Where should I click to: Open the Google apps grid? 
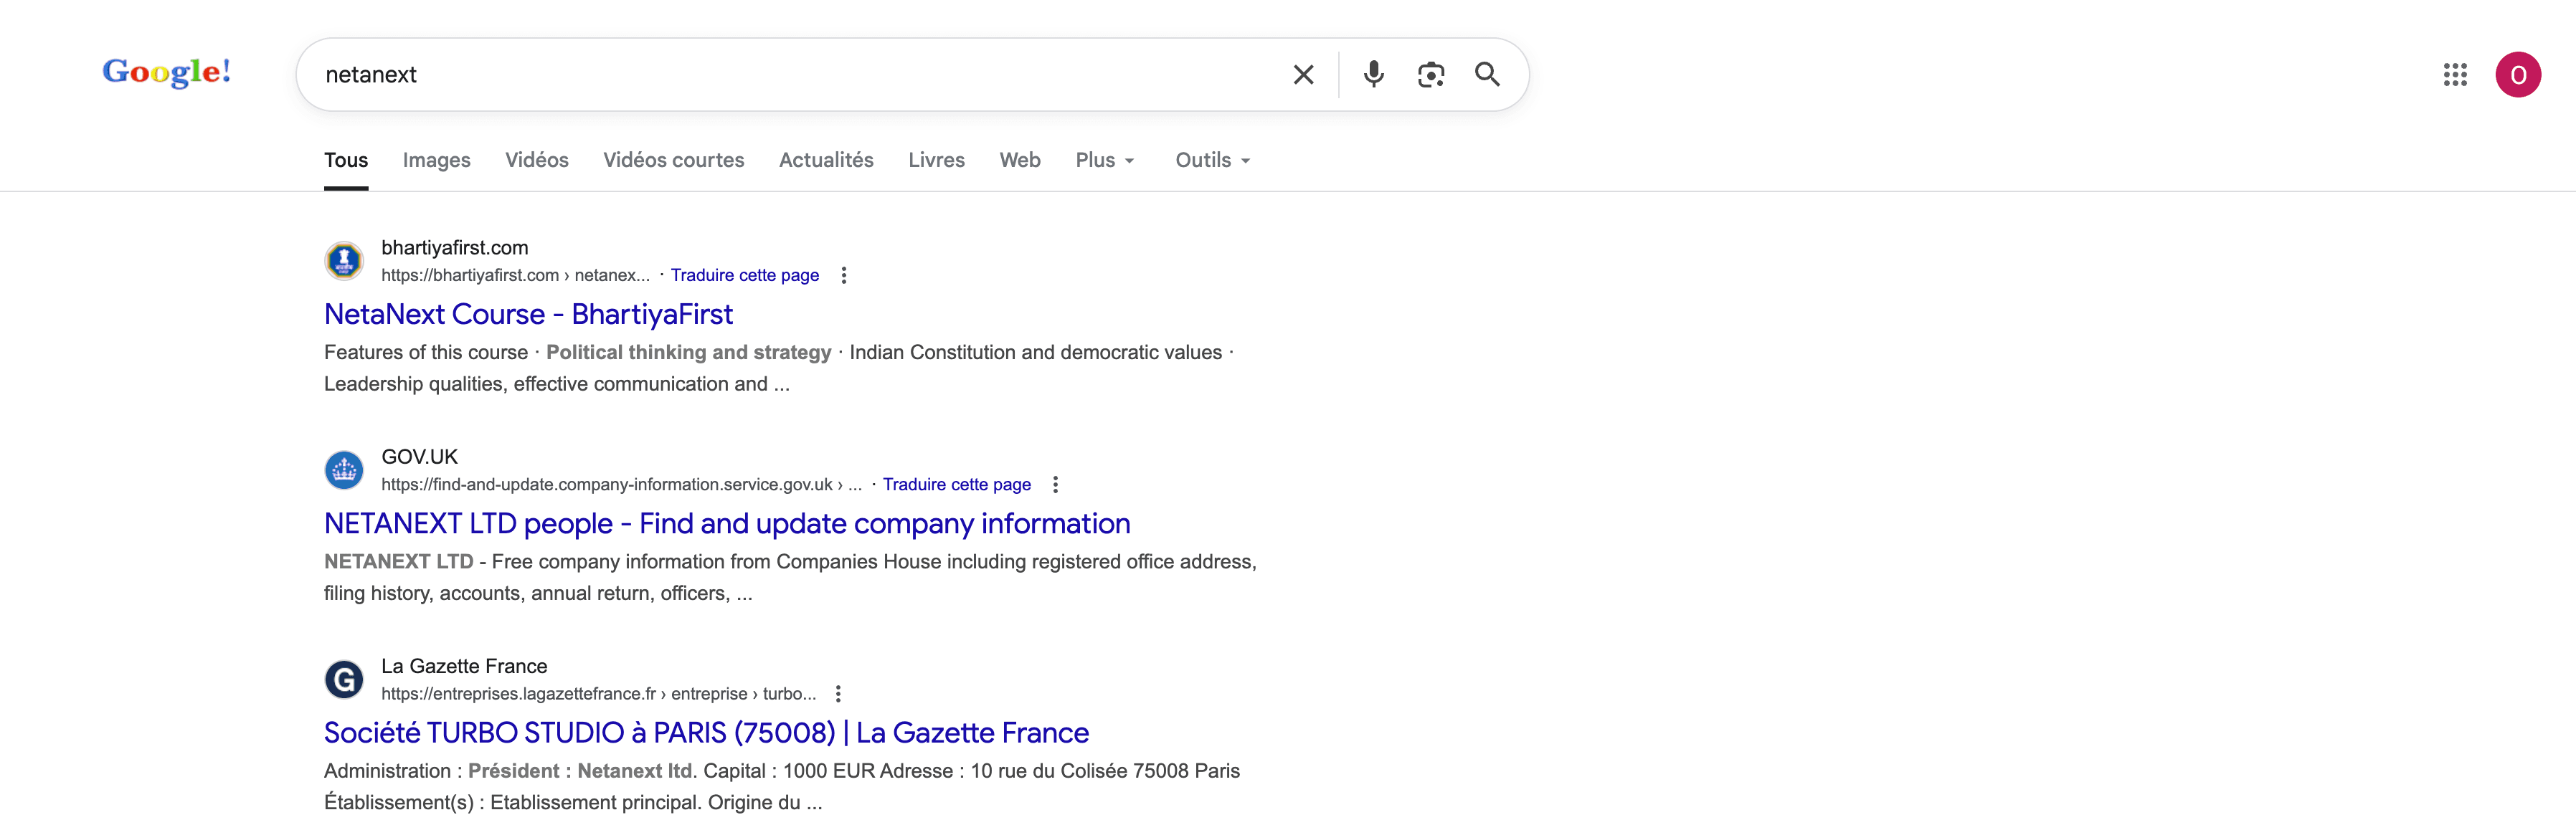2454,75
